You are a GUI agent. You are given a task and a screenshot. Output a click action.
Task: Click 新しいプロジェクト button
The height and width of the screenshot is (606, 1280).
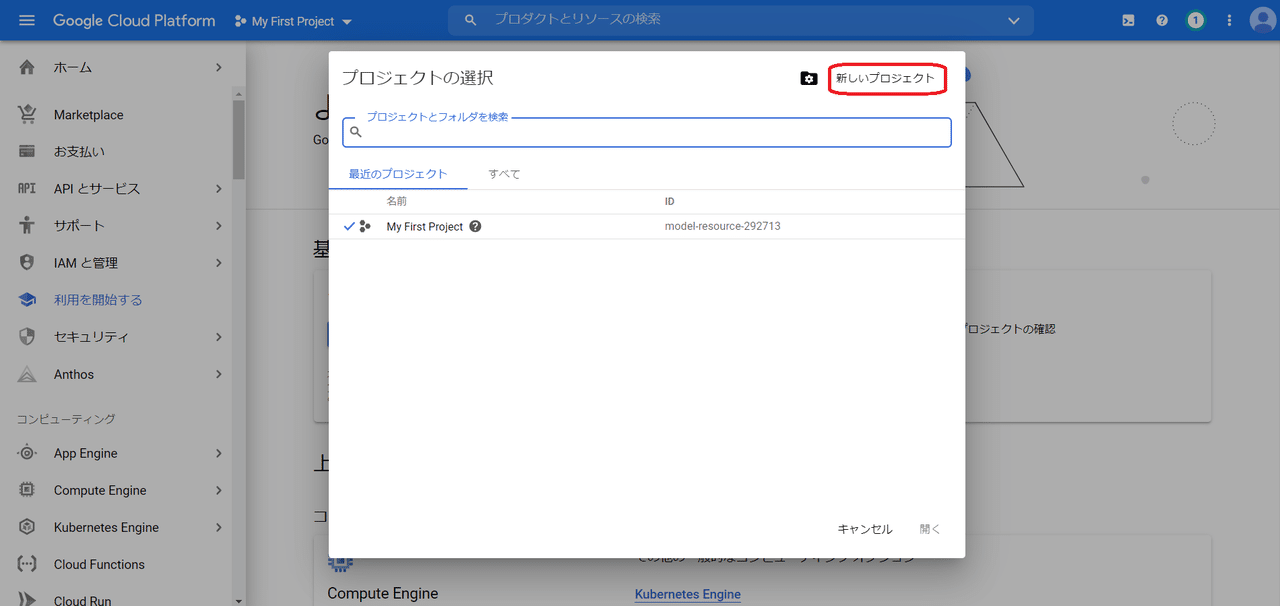pos(886,78)
